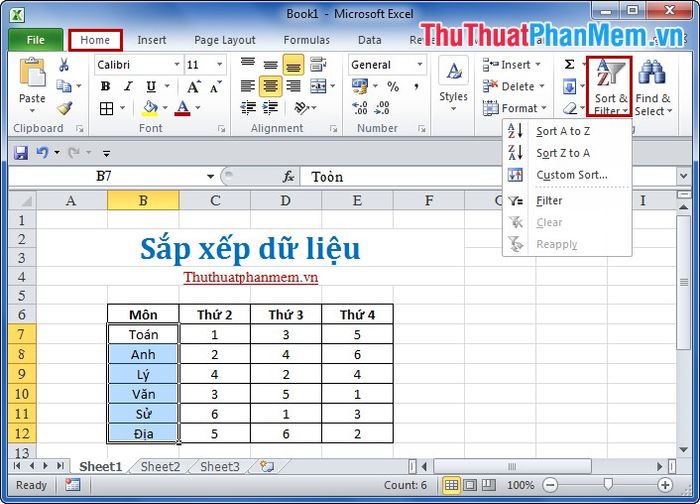Select the Format Painter brush
Image resolution: width=700 pixels, height=504 pixels.
[65, 108]
